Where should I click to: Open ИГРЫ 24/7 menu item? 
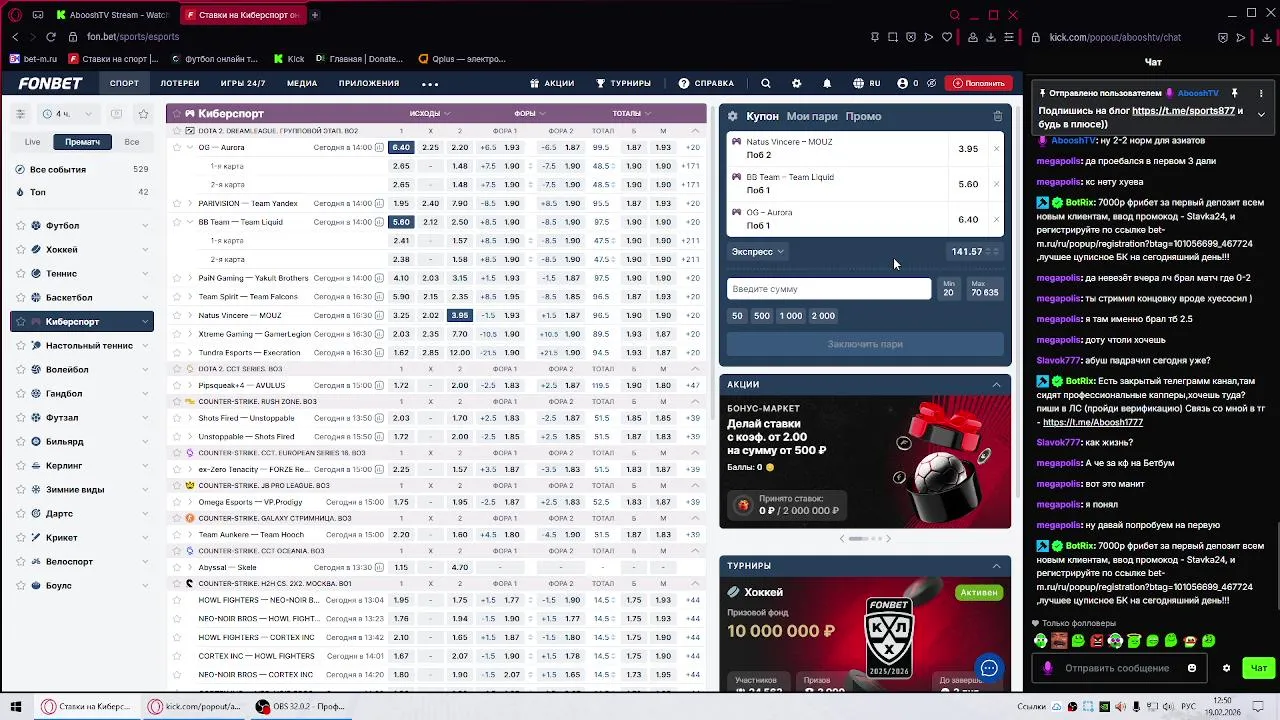tap(243, 83)
